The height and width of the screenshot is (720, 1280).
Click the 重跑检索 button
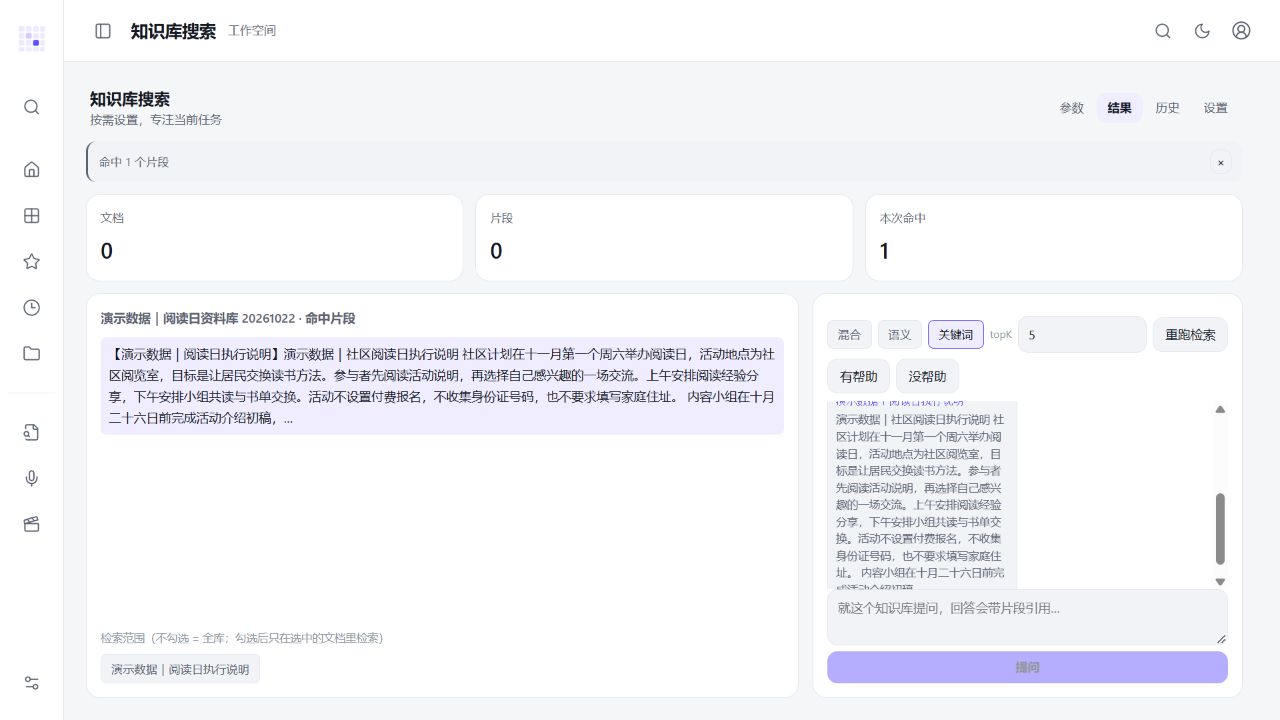click(x=1190, y=334)
